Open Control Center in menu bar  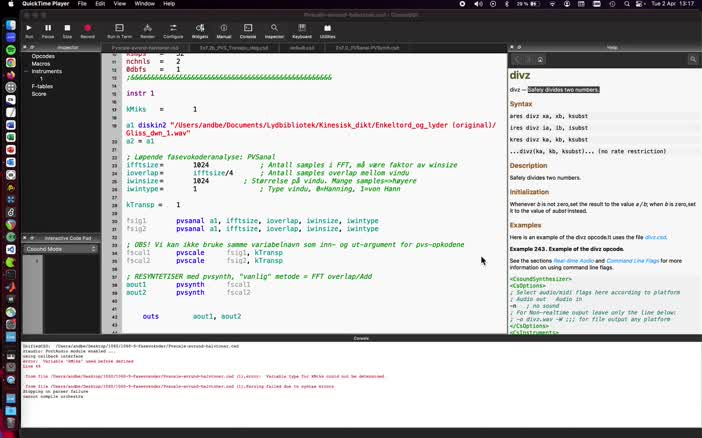(x=640, y=4)
